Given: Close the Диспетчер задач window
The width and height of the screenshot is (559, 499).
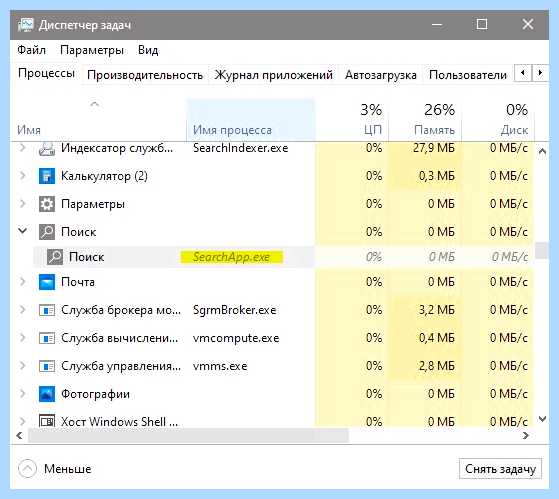Looking at the screenshot, I should pos(528,25).
